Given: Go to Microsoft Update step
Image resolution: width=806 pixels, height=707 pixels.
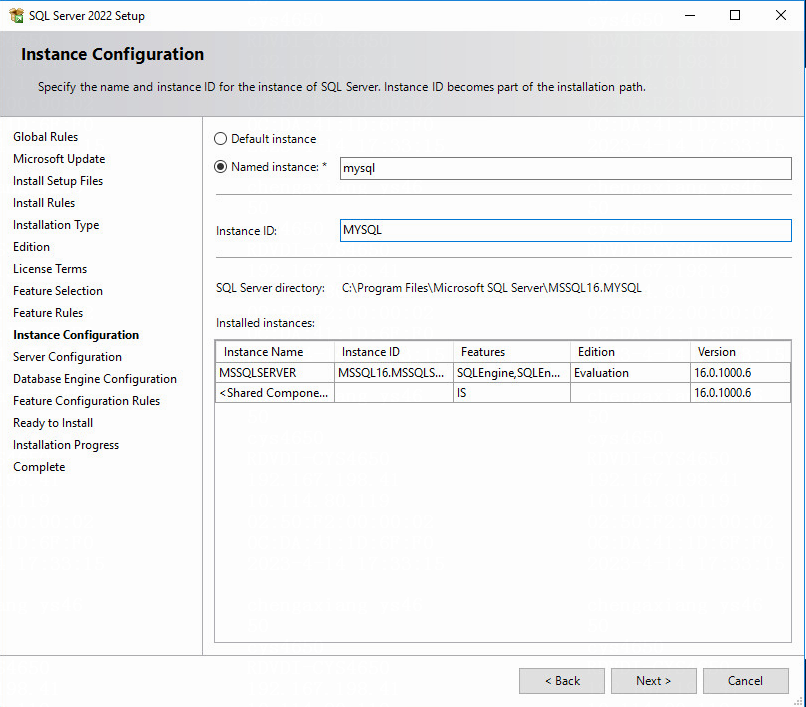Looking at the screenshot, I should click(x=59, y=159).
